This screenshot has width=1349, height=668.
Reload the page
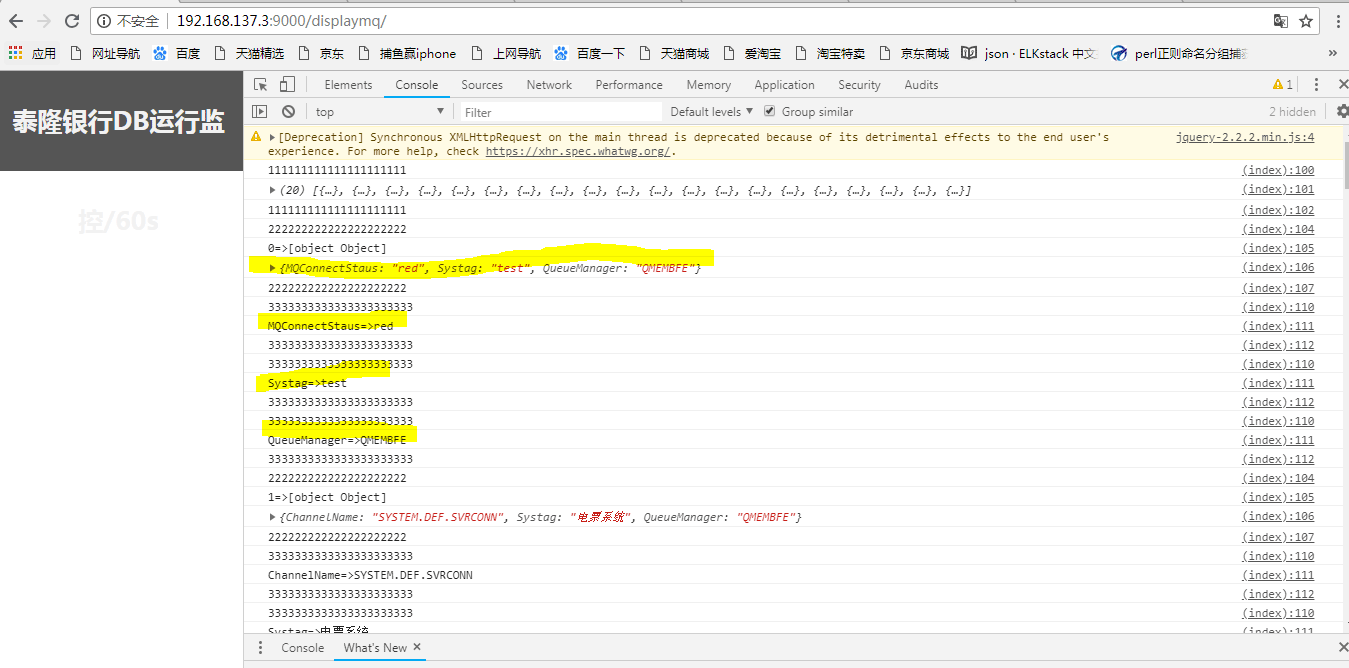72,21
